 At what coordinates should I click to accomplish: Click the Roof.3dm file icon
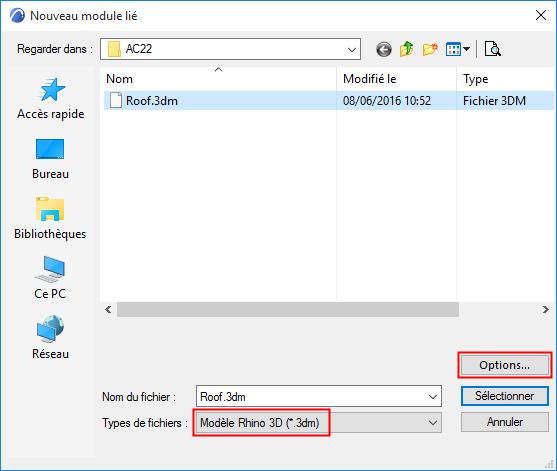pos(116,101)
